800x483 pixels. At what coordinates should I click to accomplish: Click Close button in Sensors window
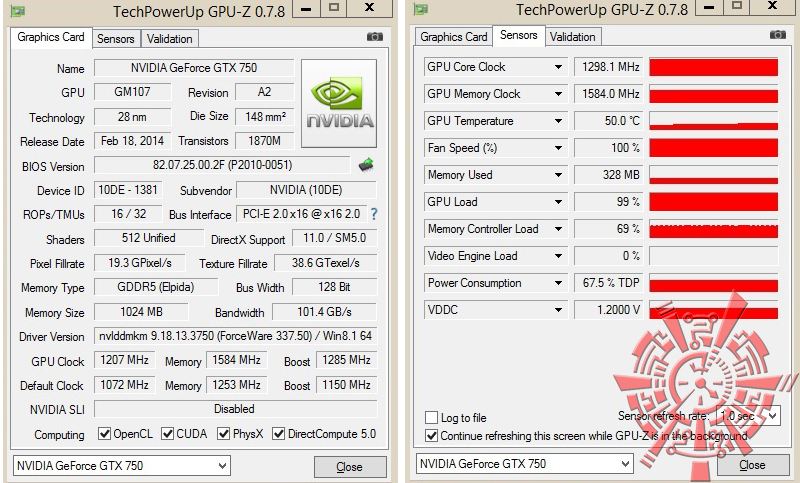pos(752,465)
